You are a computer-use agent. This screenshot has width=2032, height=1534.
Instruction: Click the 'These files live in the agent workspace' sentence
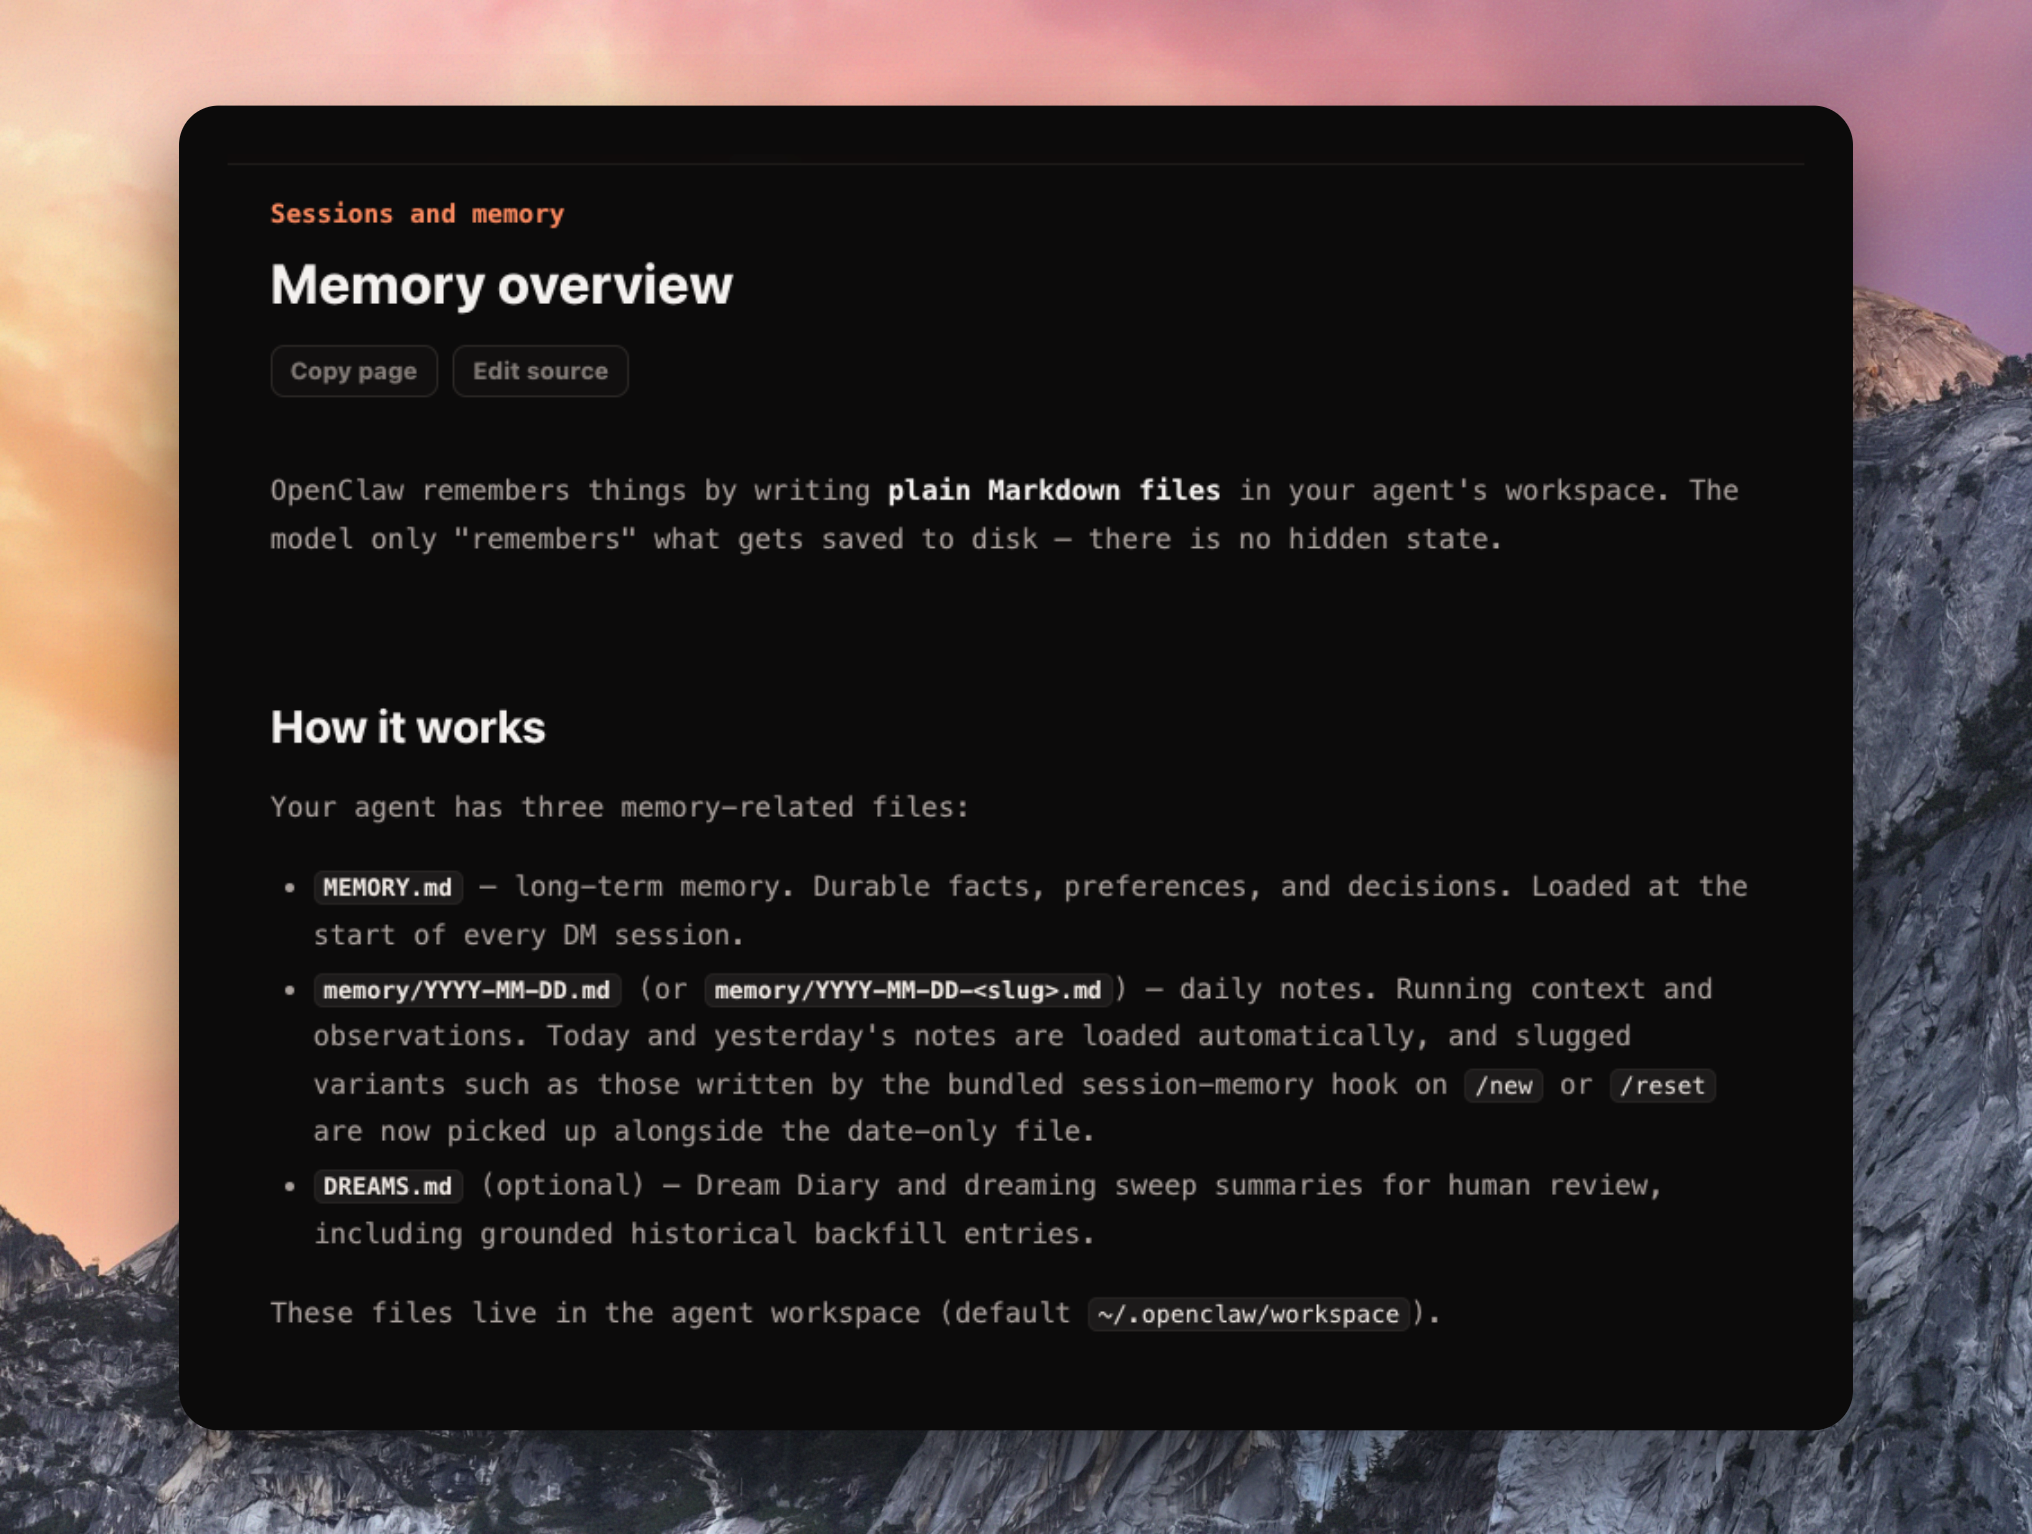click(x=855, y=1313)
